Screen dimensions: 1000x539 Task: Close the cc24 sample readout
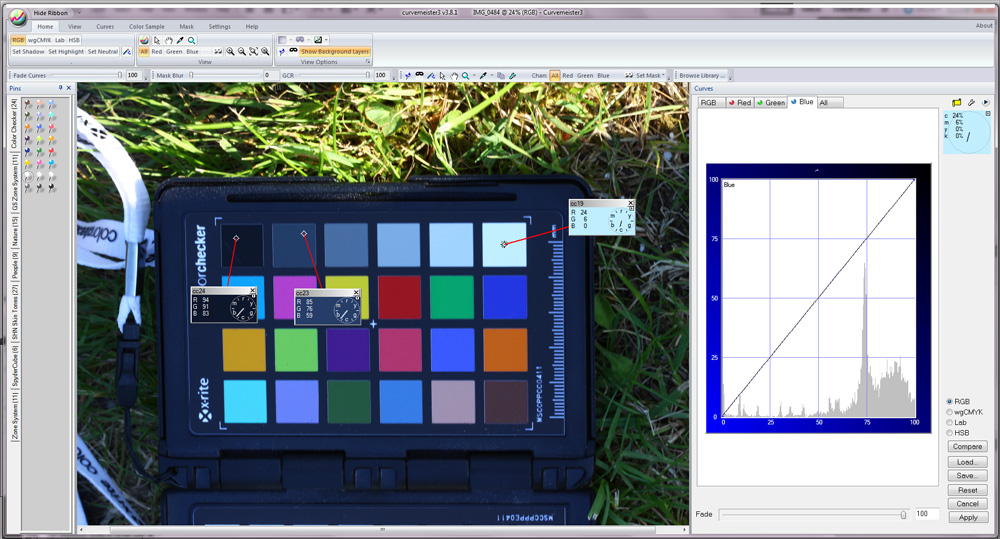click(253, 290)
